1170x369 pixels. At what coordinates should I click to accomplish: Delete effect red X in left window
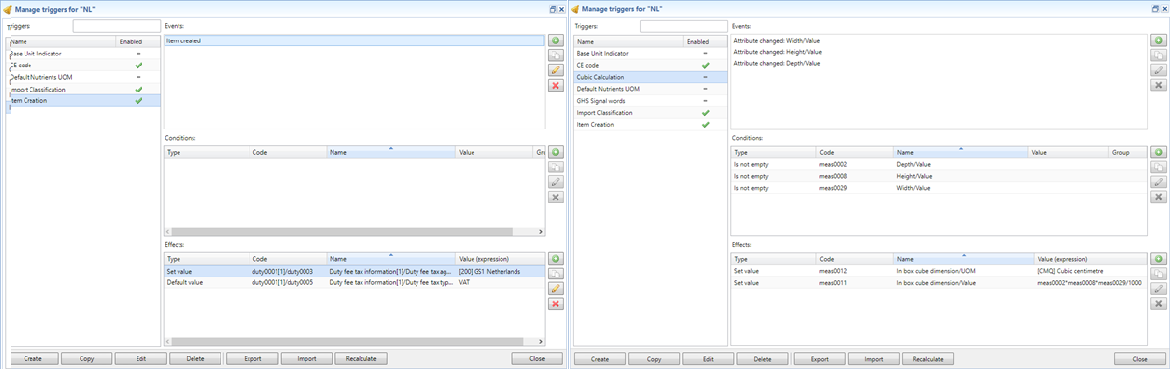(555, 303)
